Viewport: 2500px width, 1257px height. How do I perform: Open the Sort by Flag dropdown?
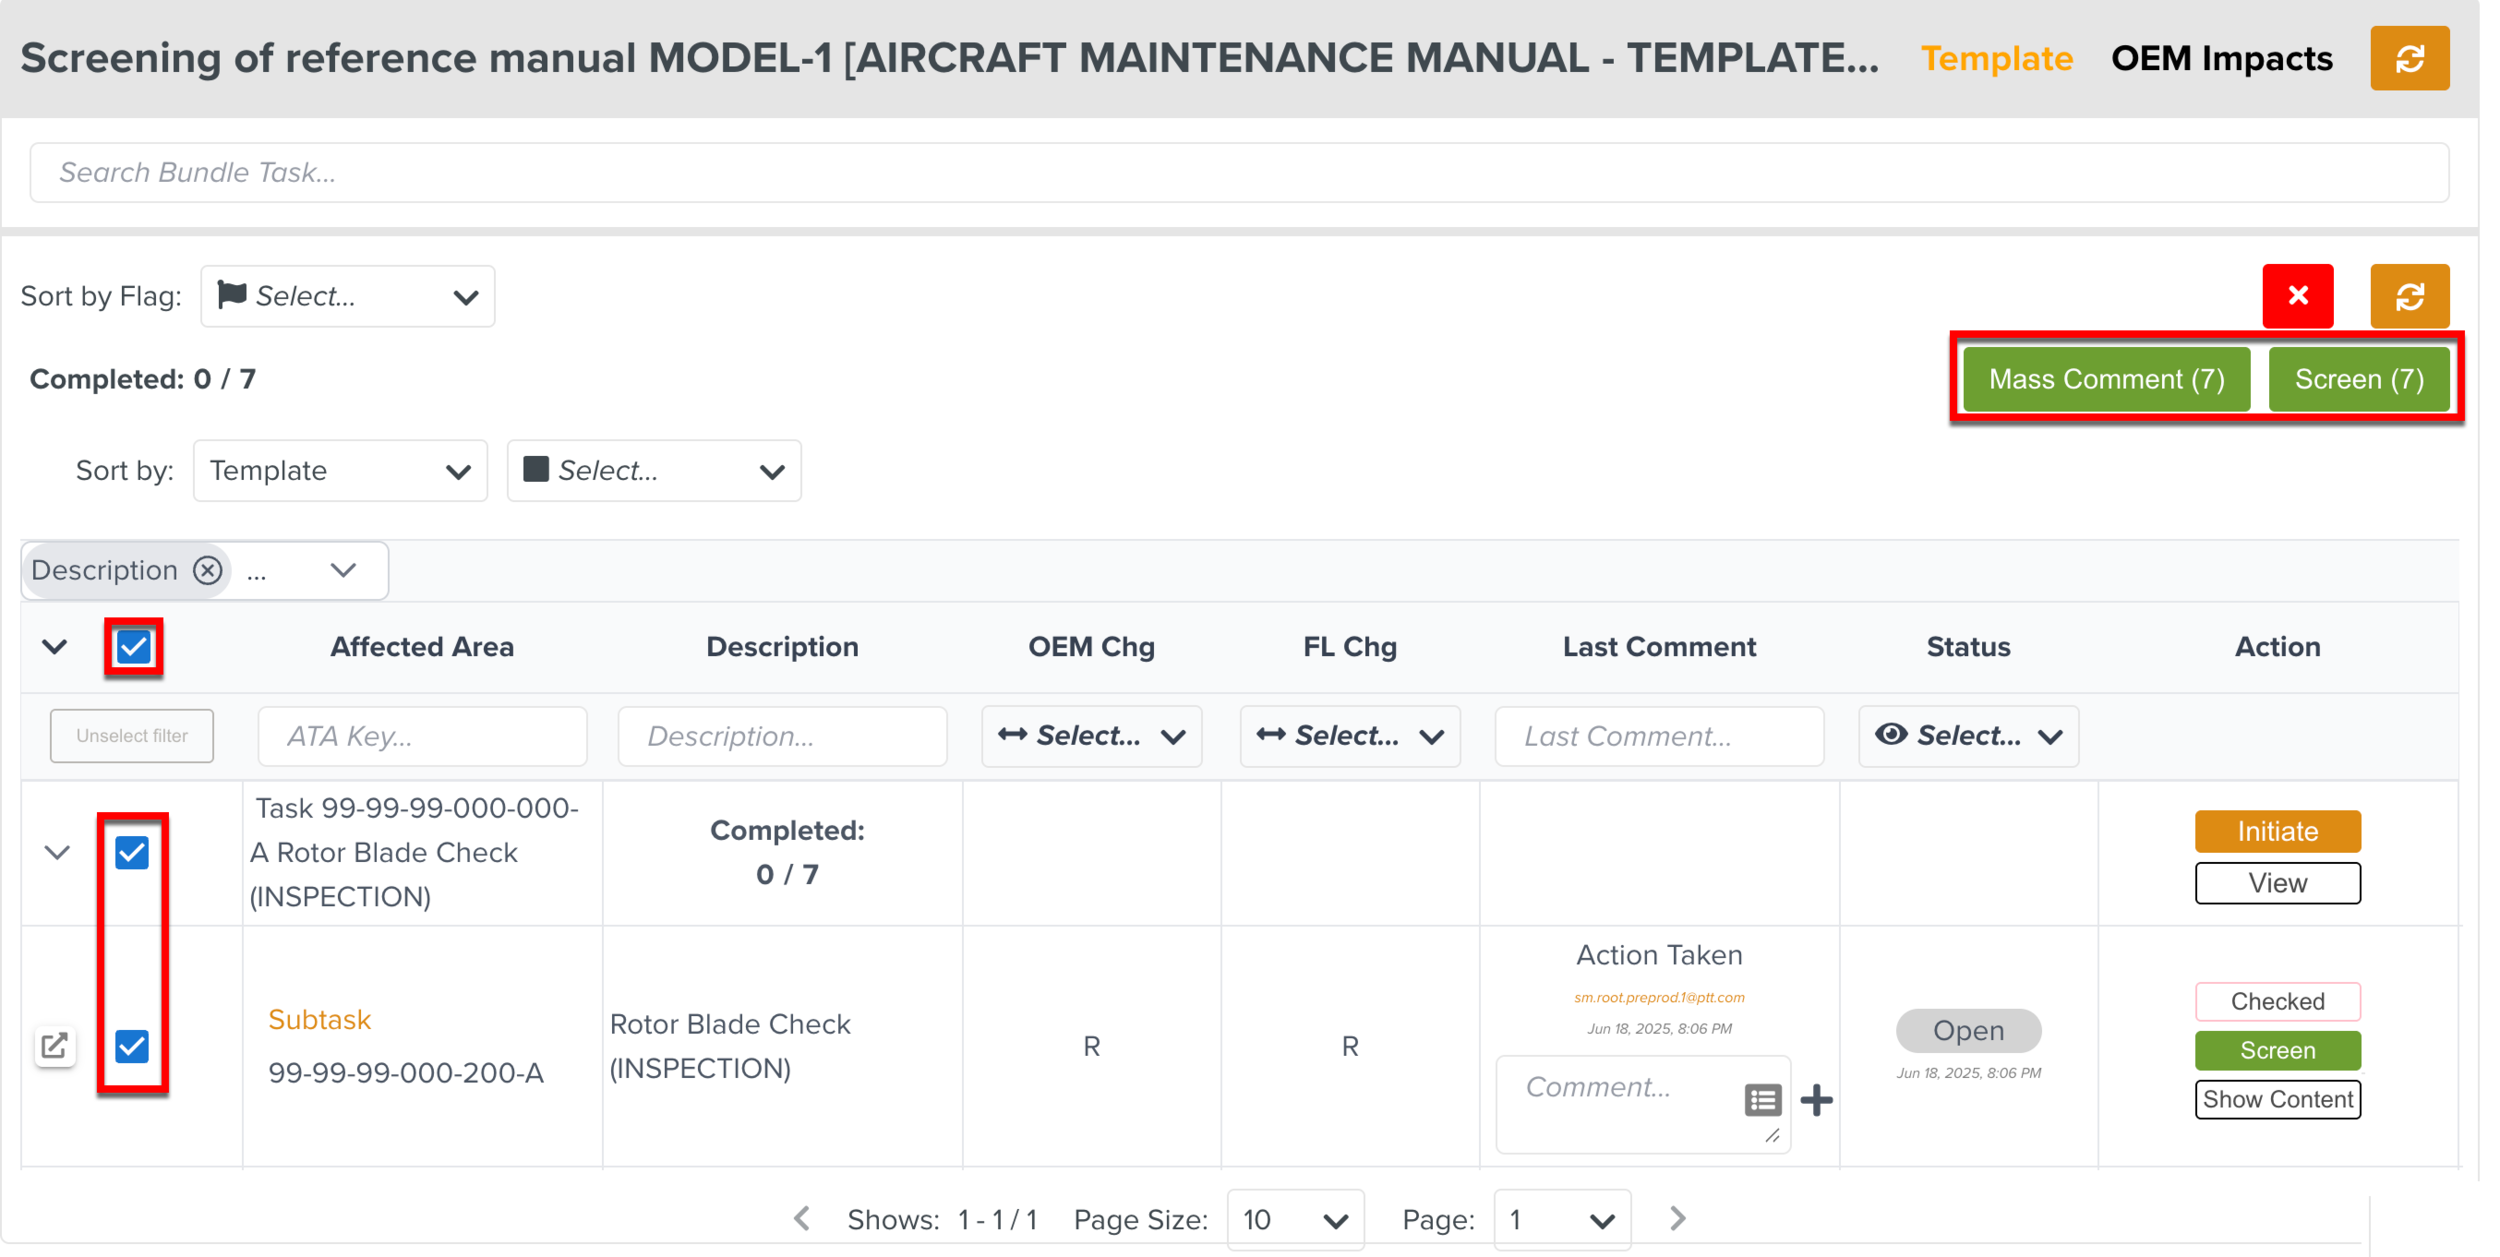347,296
